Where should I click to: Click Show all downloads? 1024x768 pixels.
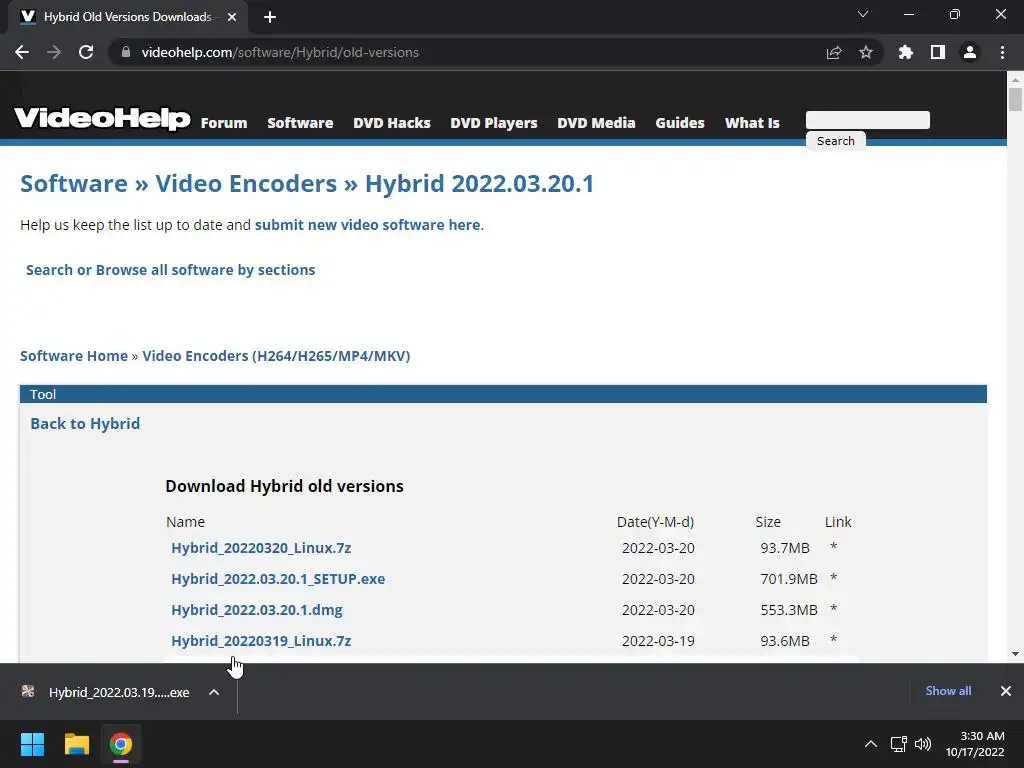point(948,691)
